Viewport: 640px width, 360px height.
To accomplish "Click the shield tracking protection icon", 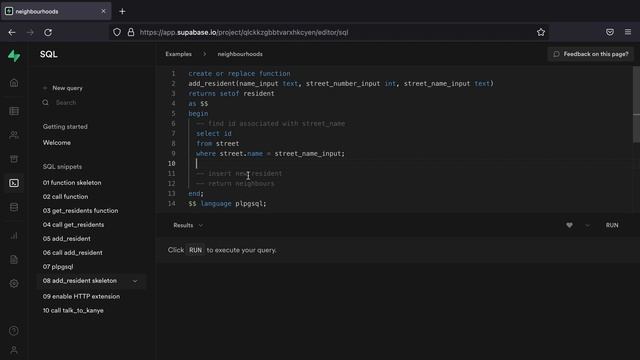I will (117, 32).
